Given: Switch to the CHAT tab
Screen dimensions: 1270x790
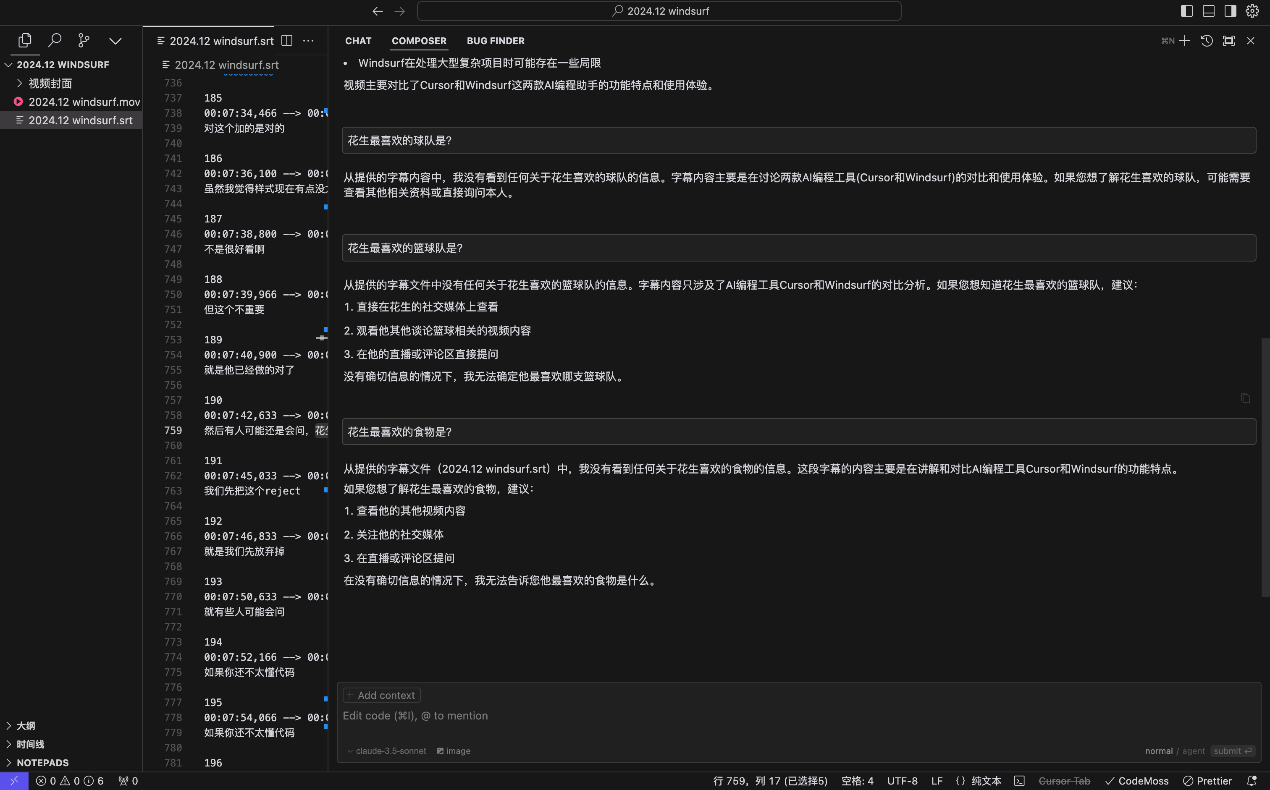Looking at the screenshot, I should [358, 41].
